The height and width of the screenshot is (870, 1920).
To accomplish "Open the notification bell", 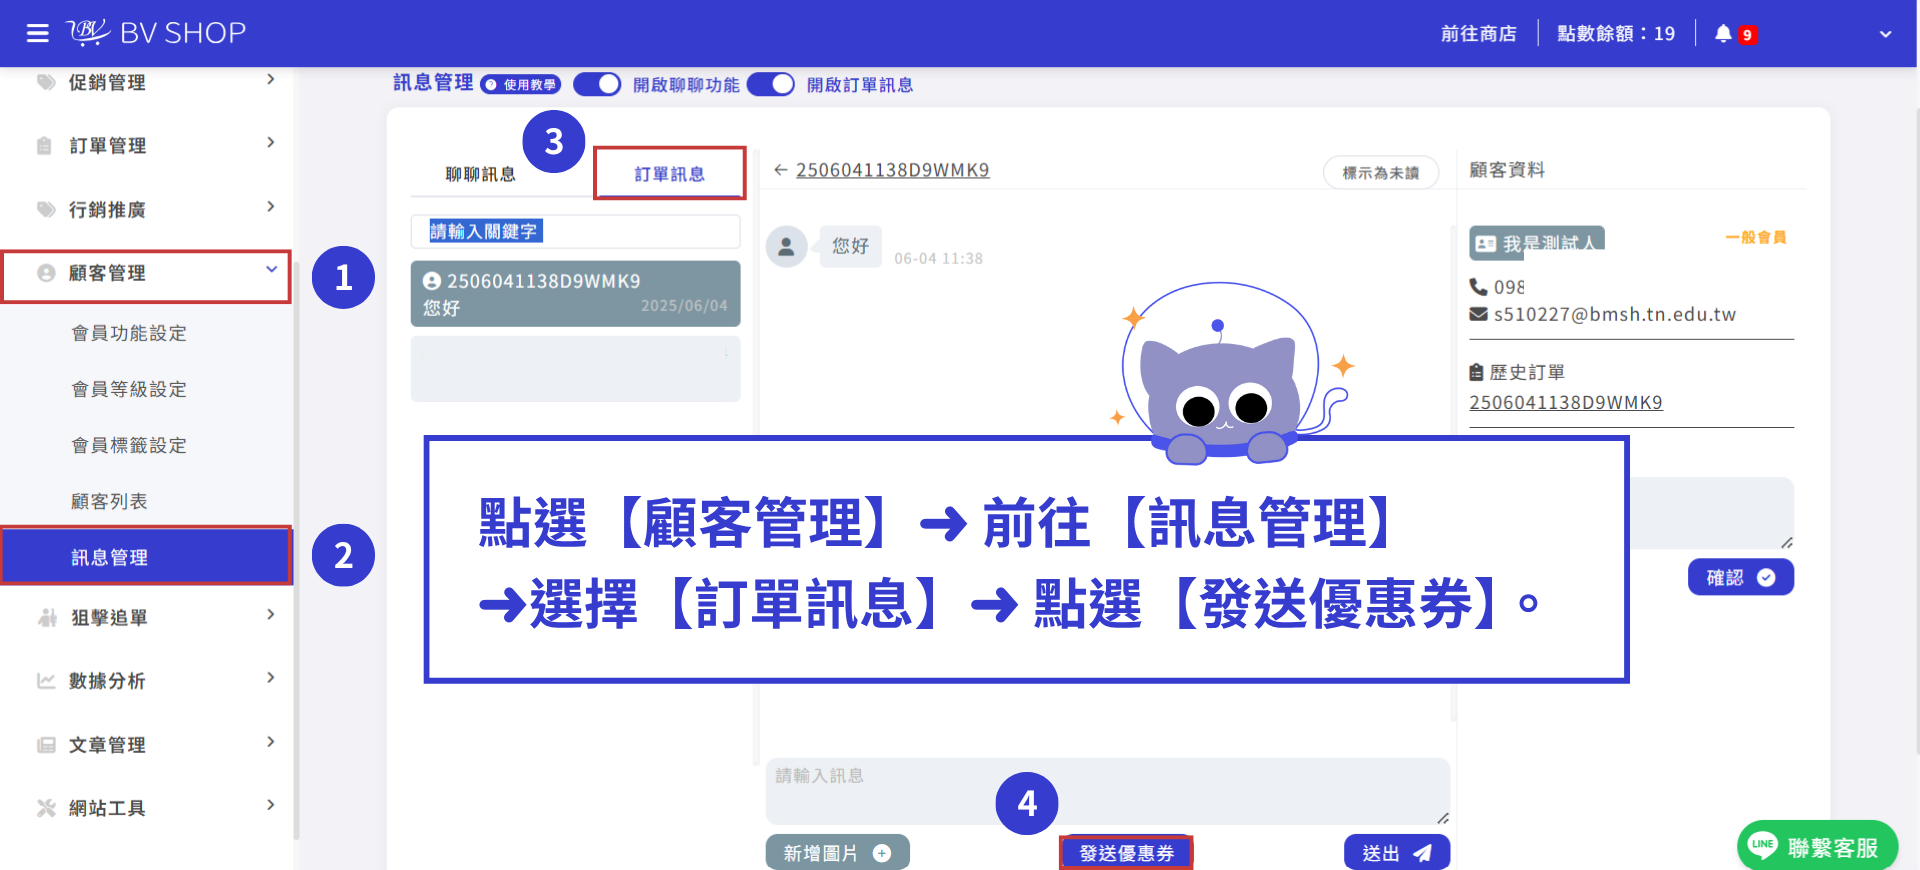I will (1723, 34).
